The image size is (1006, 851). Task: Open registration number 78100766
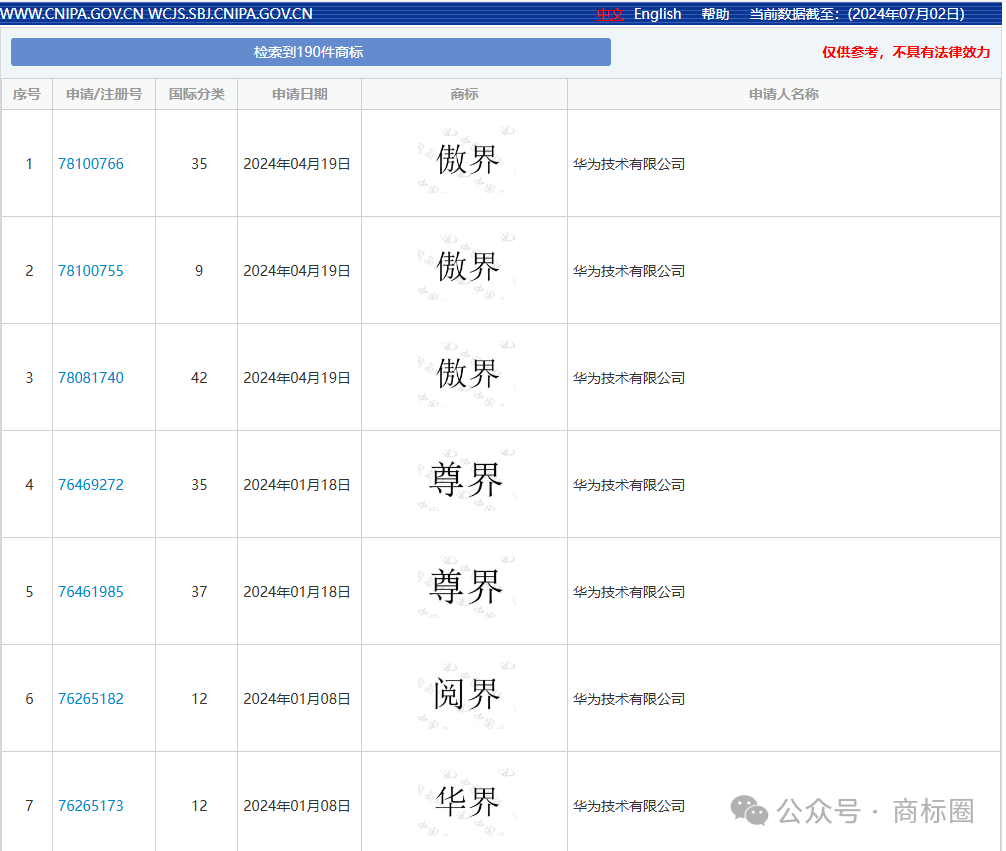coord(91,164)
